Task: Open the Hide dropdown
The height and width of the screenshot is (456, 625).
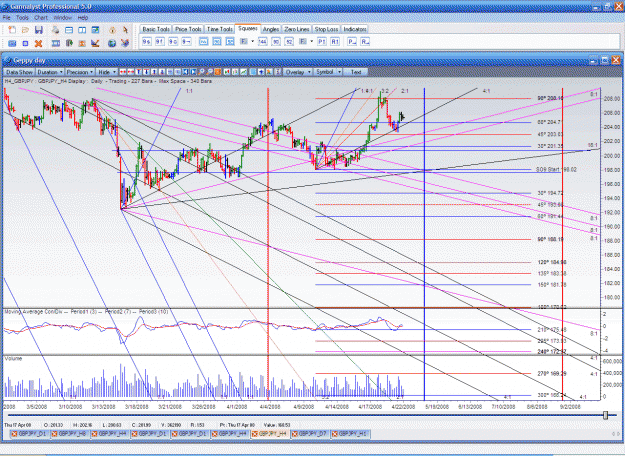Action: [107, 72]
